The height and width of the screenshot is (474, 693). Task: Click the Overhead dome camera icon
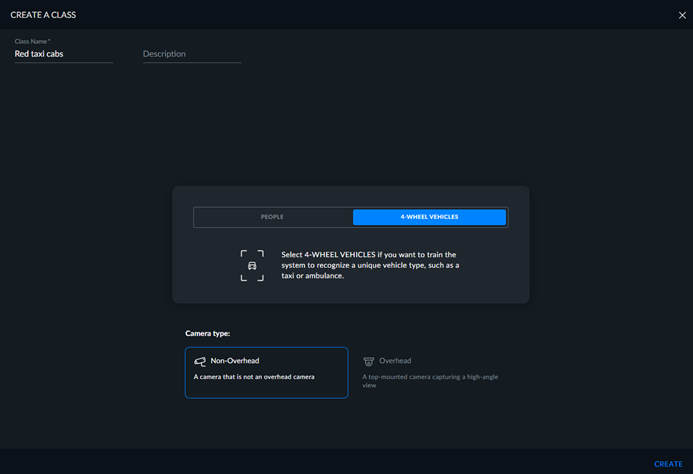[x=369, y=361]
